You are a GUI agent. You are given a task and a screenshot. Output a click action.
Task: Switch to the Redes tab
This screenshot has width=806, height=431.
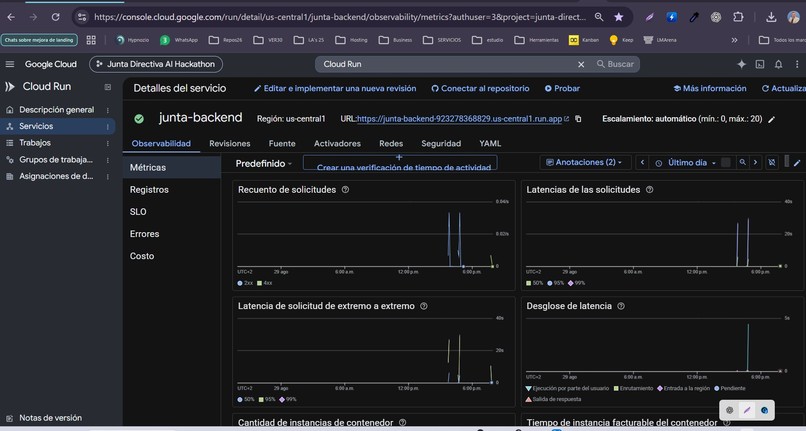click(391, 143)
